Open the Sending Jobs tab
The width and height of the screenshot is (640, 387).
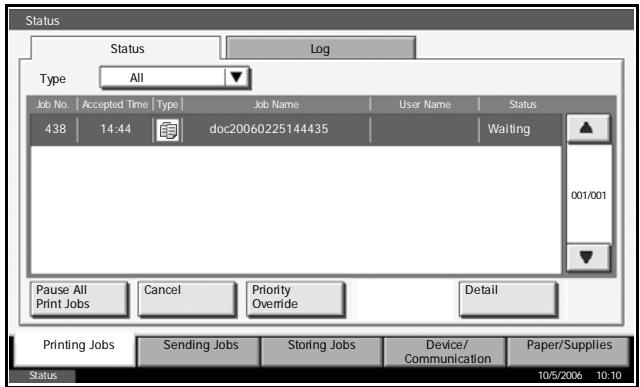tap(199, 351)
